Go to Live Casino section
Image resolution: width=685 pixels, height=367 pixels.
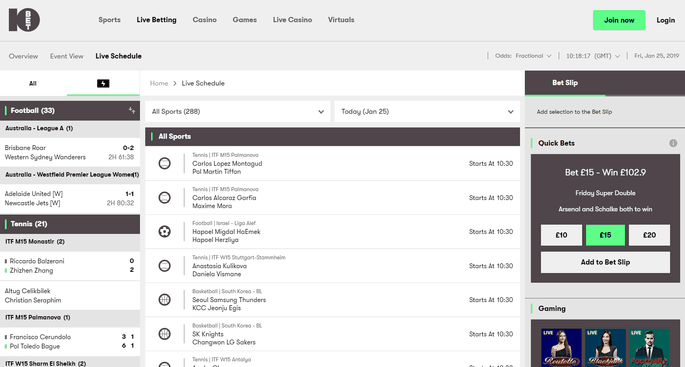pyautogui.click(x=292, y=20)
